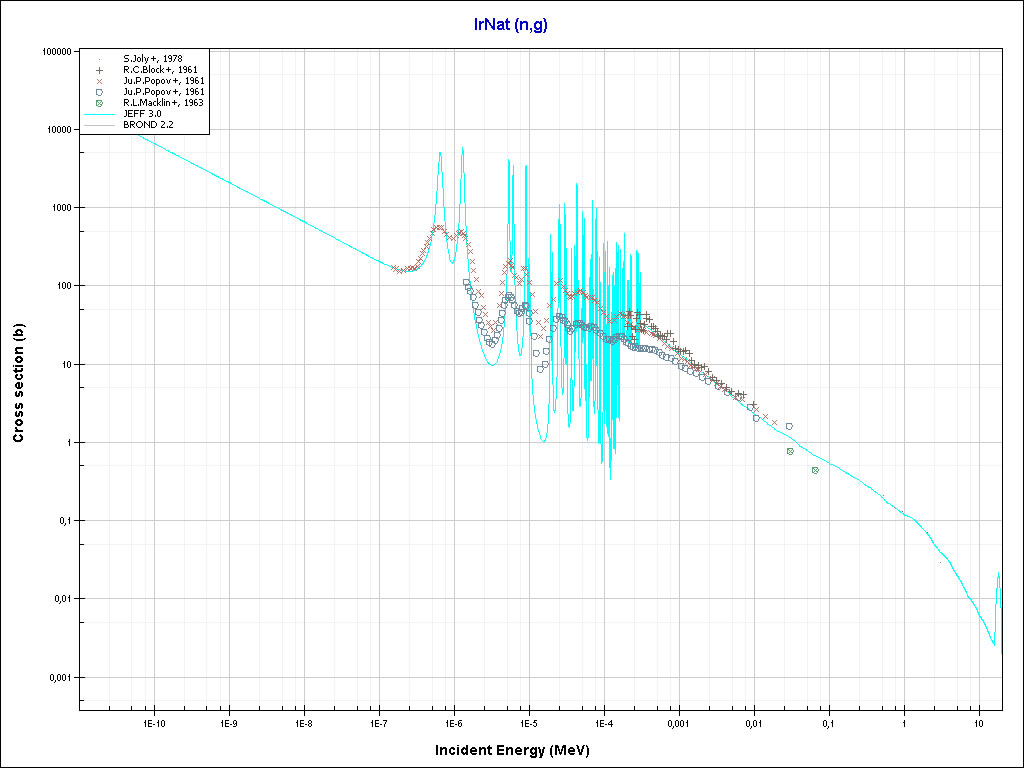1024x768 pixels.
Task: Select the green marker for R.L.Macklin+, 1963
Action: pyautogui.click(x=100, y=103)
